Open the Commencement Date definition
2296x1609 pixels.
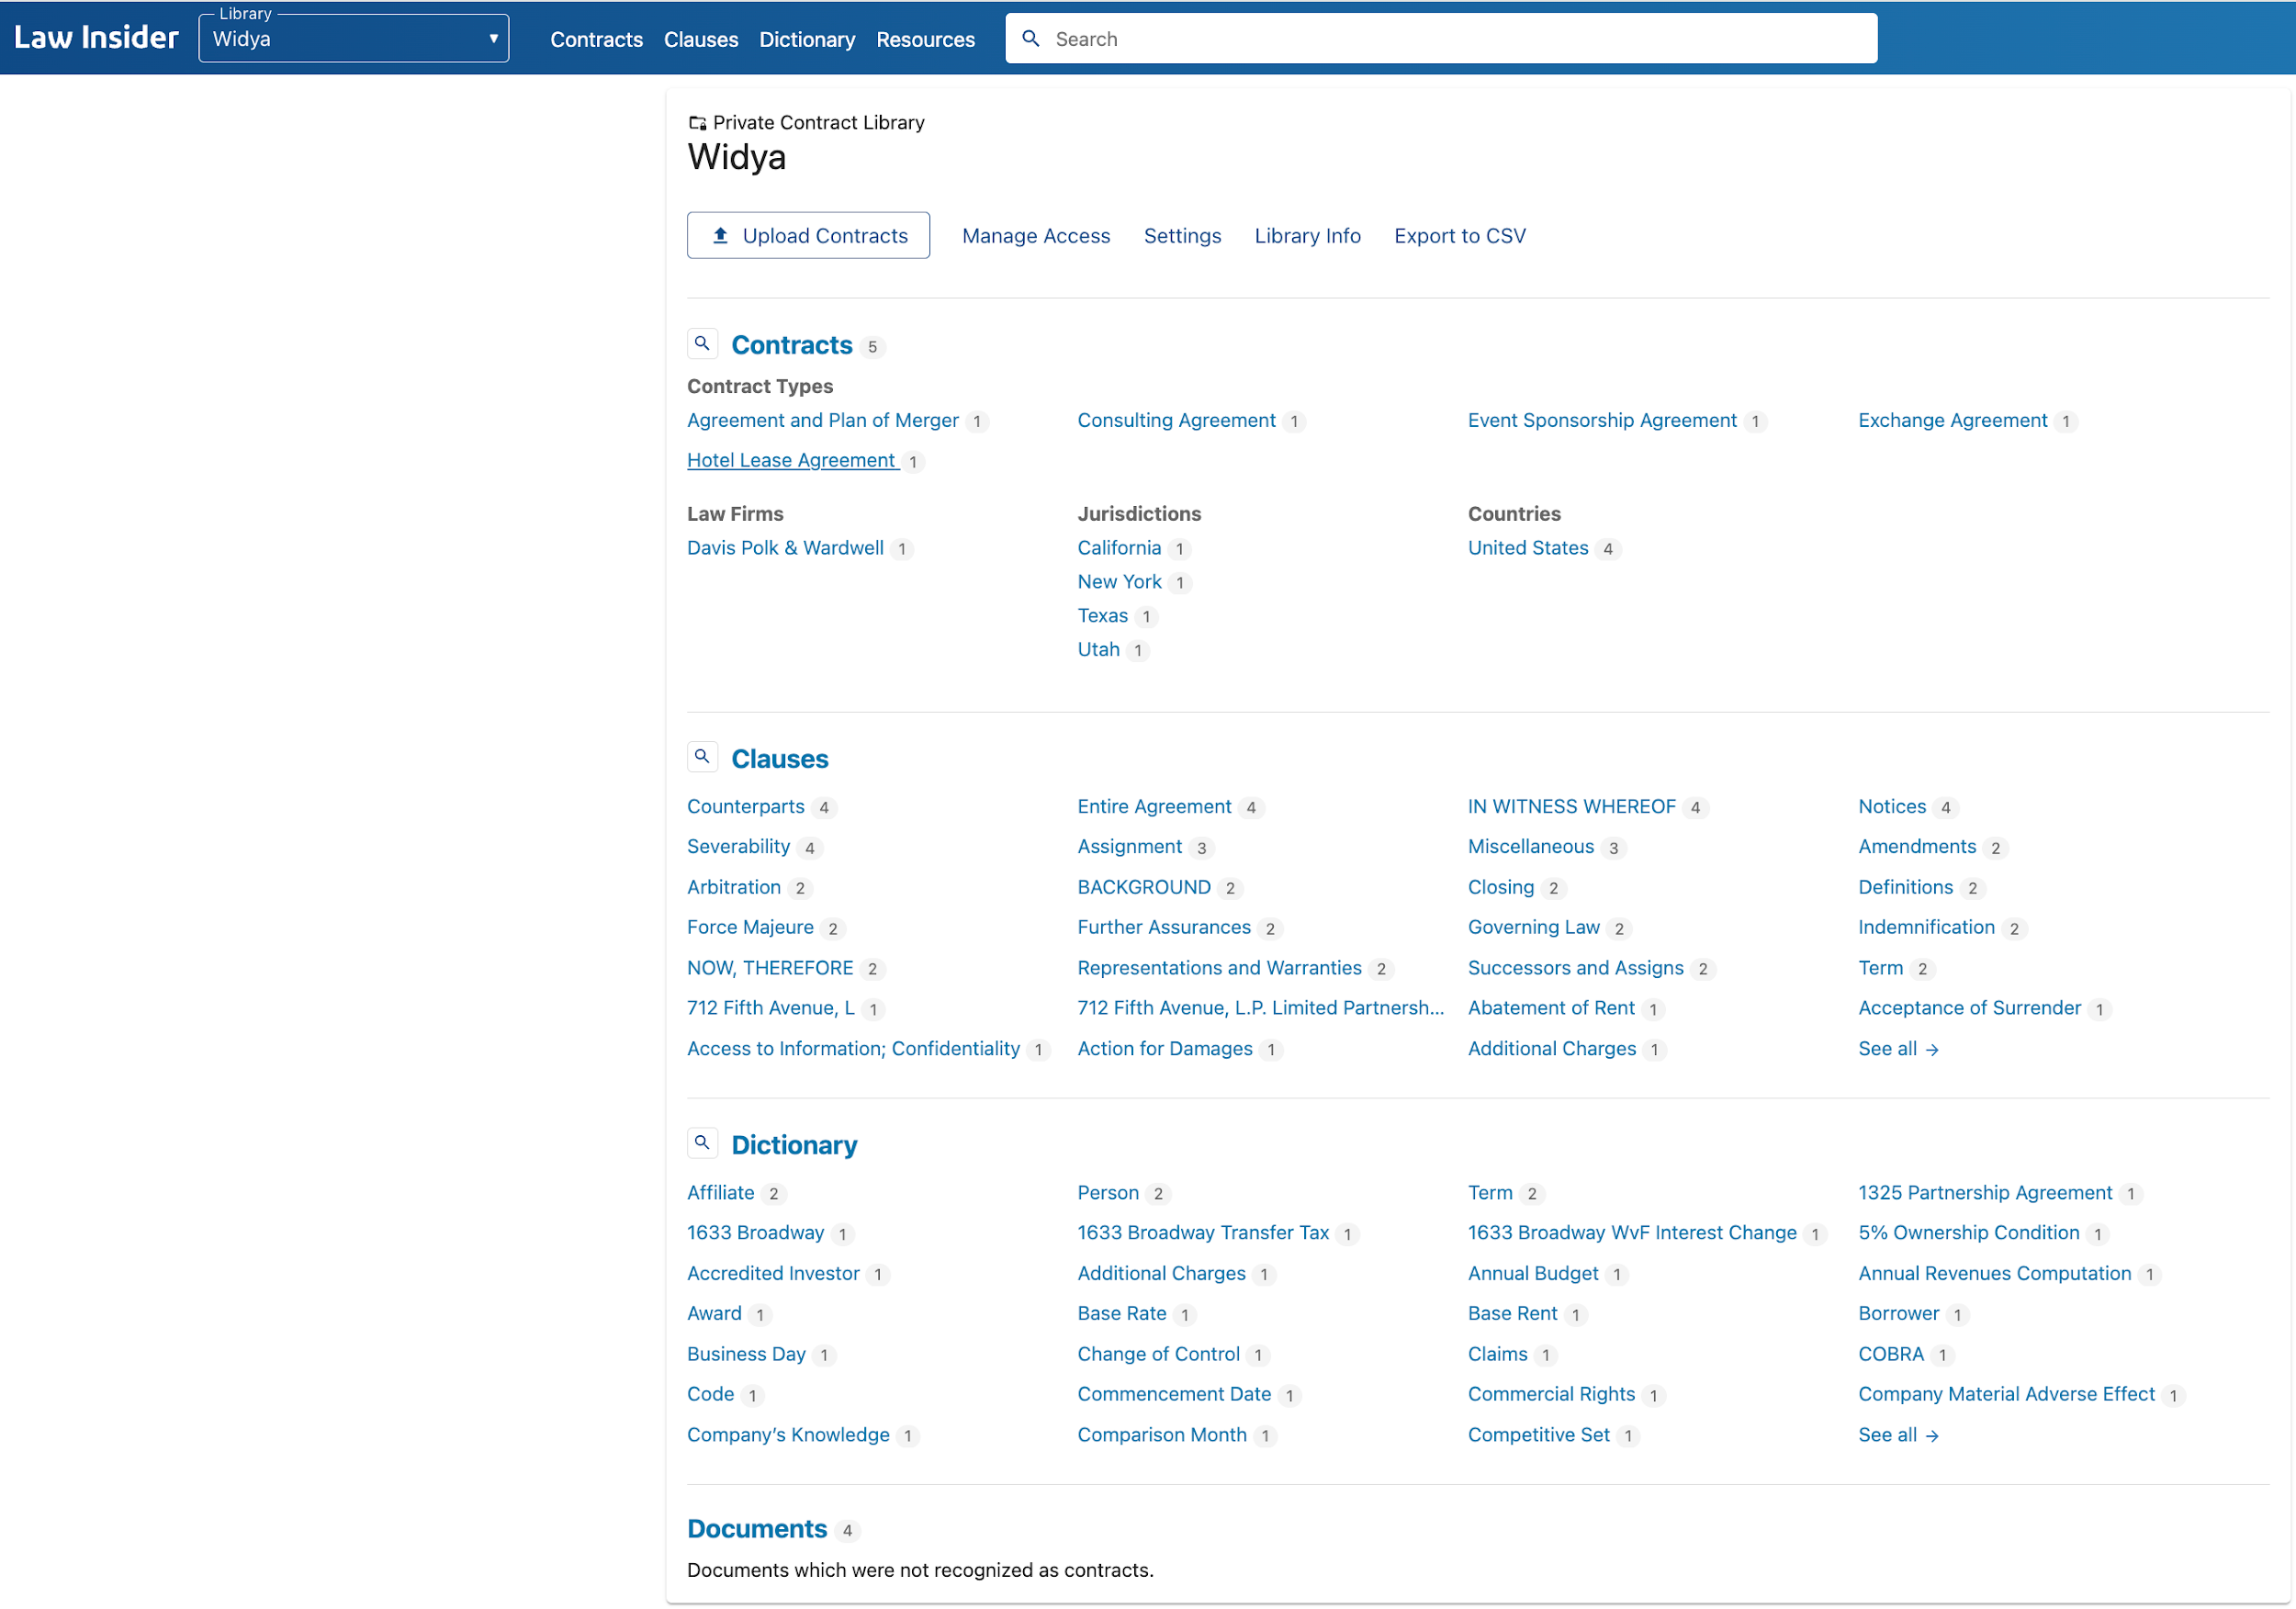(x=1174, y=1394)
